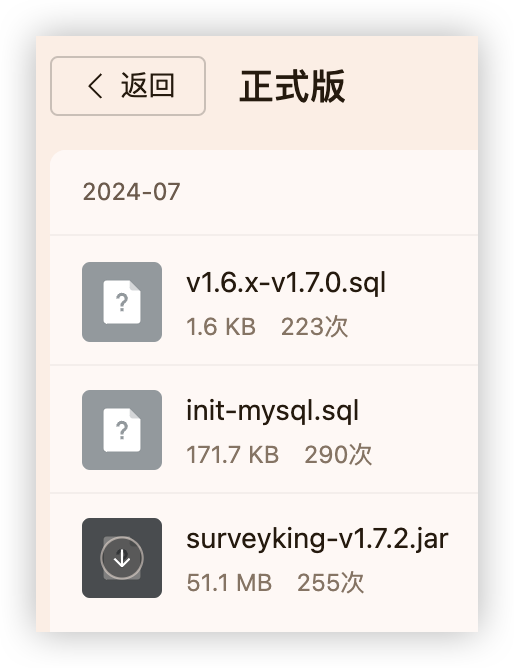Click the init-mysql.sql unknown-file icon
This screenshot has width=514, height=668.
(122, 430)
